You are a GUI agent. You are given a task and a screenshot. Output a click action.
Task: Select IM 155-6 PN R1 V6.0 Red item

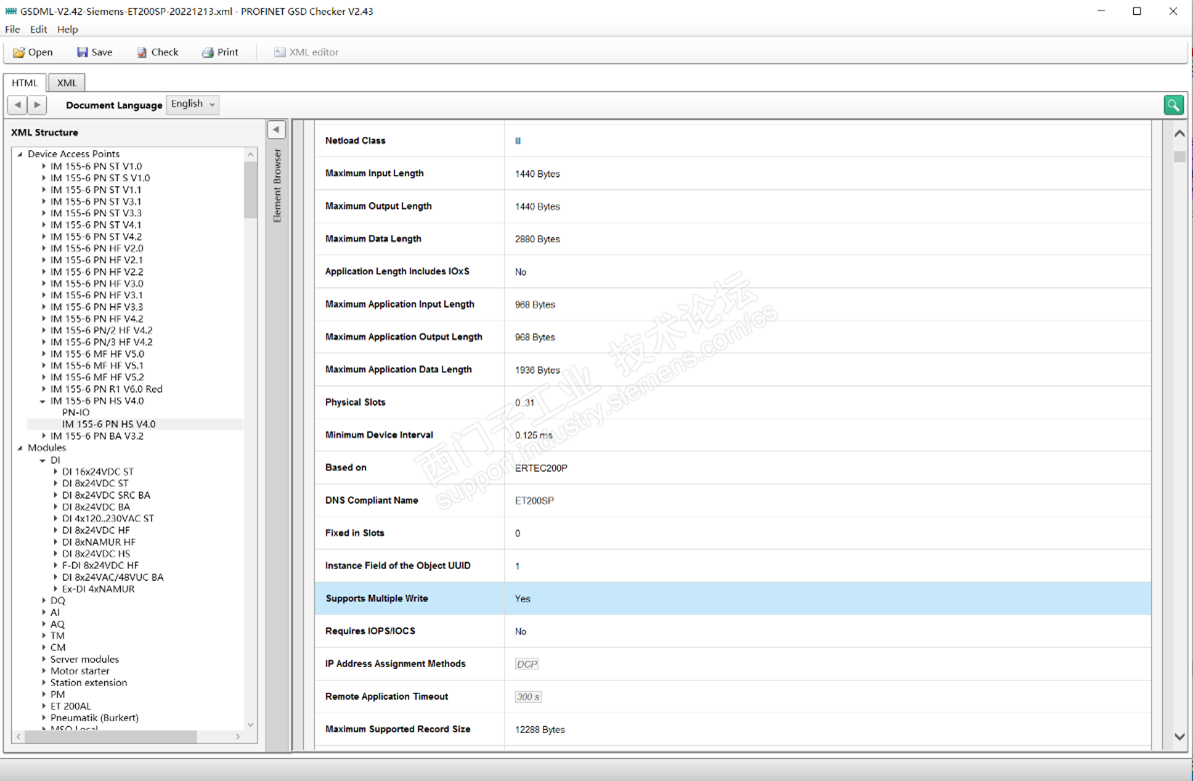coord(106,389)
